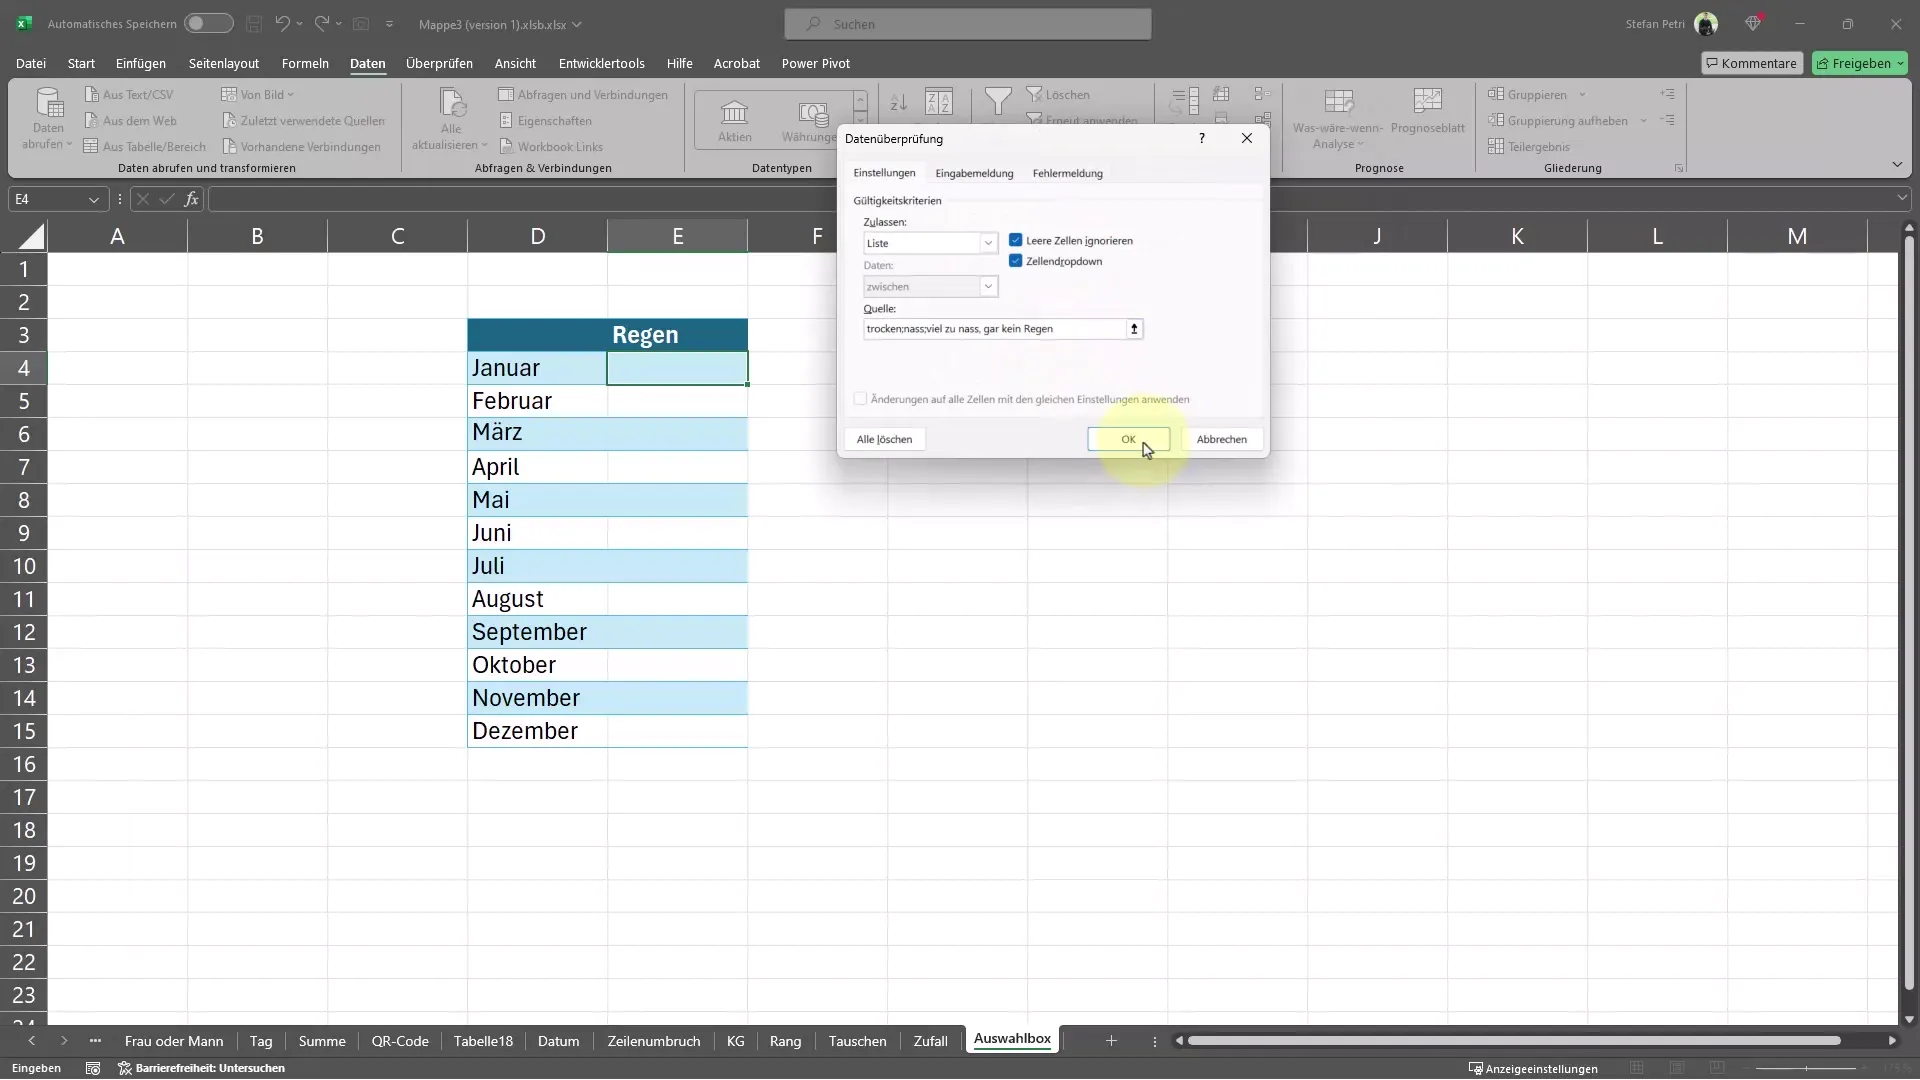Click the zoom slider in status bar
The height and width of the screenshot is (1080, 1920).
pyautogui.click(x=1806, y=1068)
